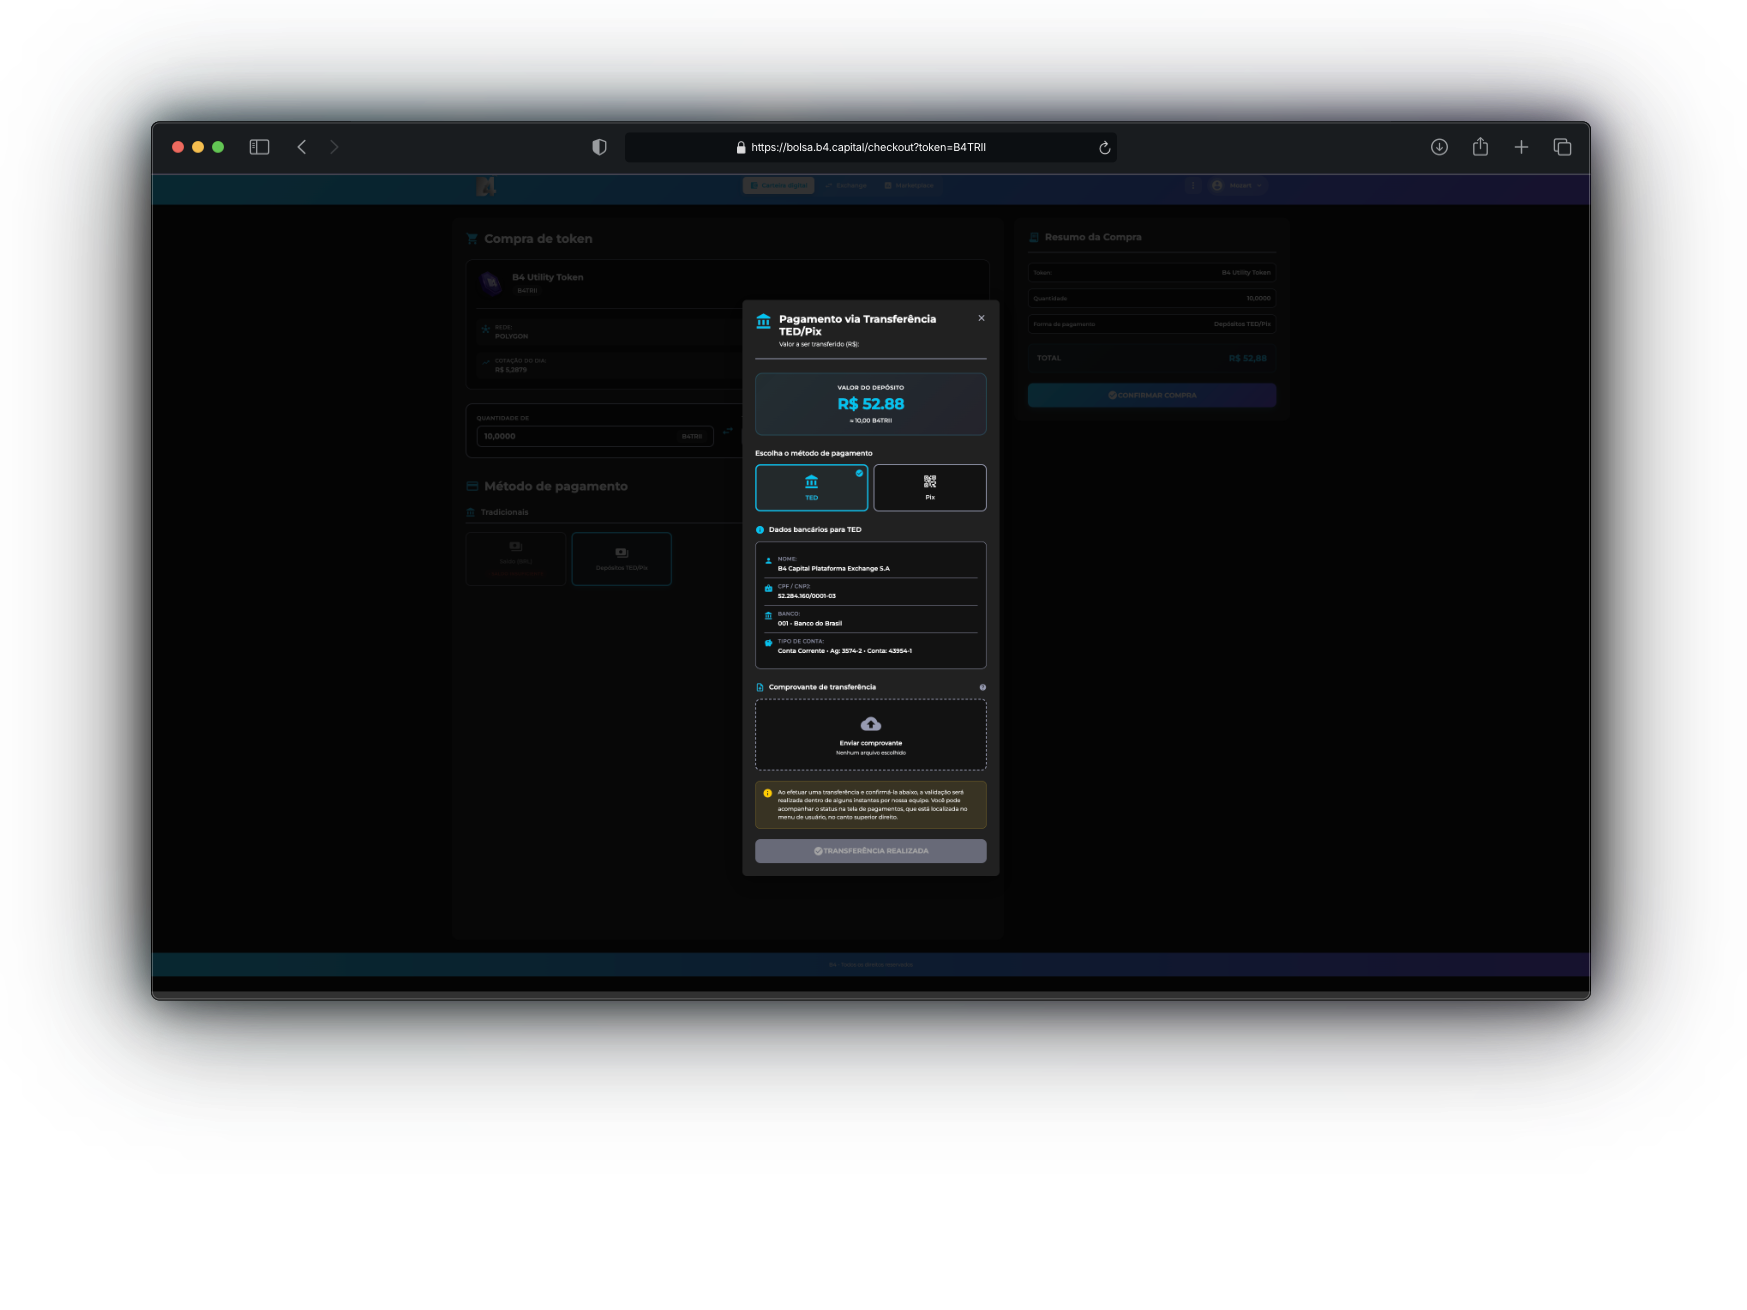Click the browser address bar URL

(x=868, y=147)
